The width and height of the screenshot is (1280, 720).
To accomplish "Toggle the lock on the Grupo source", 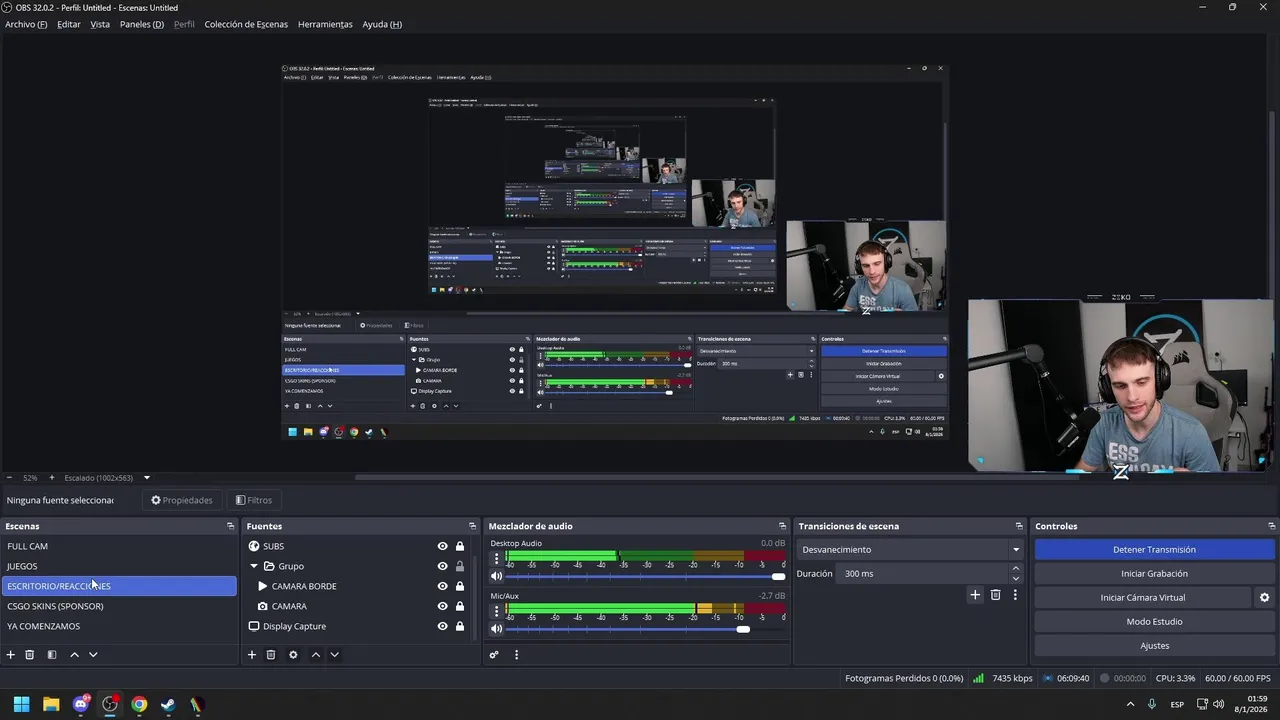I will 460,566.
